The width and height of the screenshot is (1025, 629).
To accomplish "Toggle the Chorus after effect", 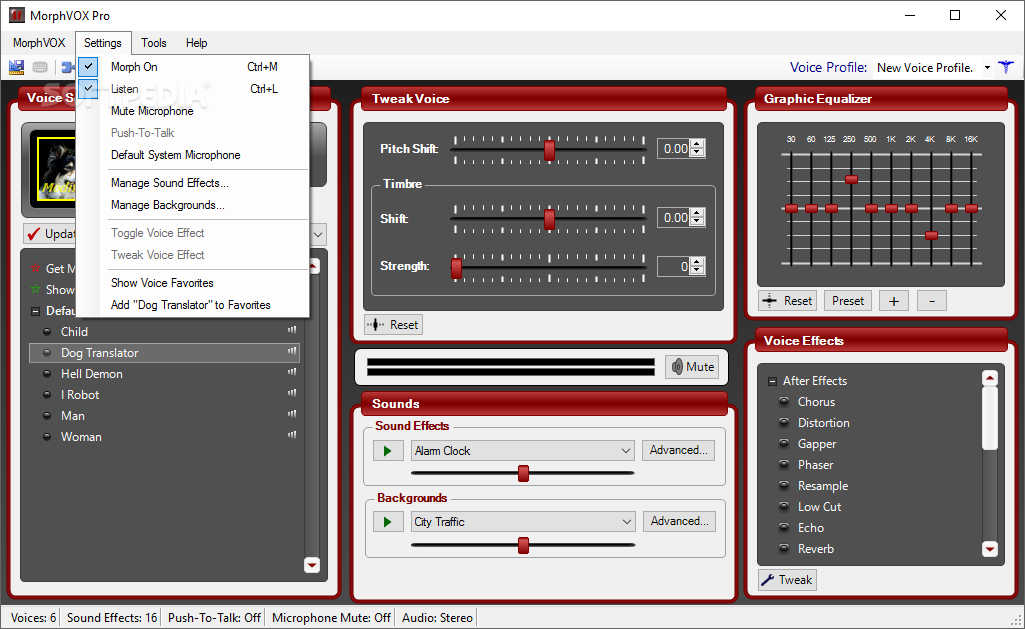I will click(x=784, y=401).
